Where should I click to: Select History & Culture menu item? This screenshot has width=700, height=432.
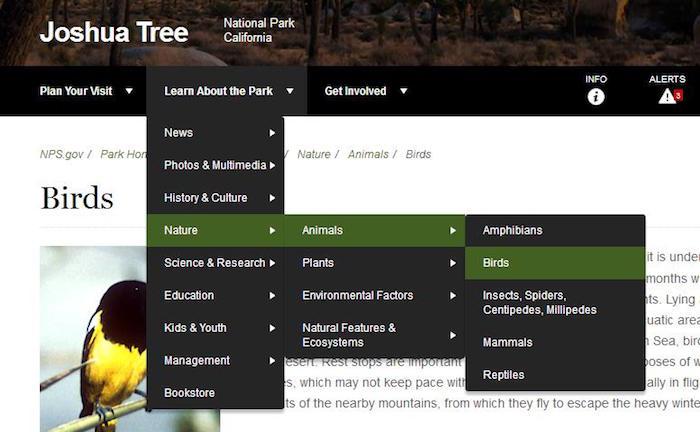215,198
